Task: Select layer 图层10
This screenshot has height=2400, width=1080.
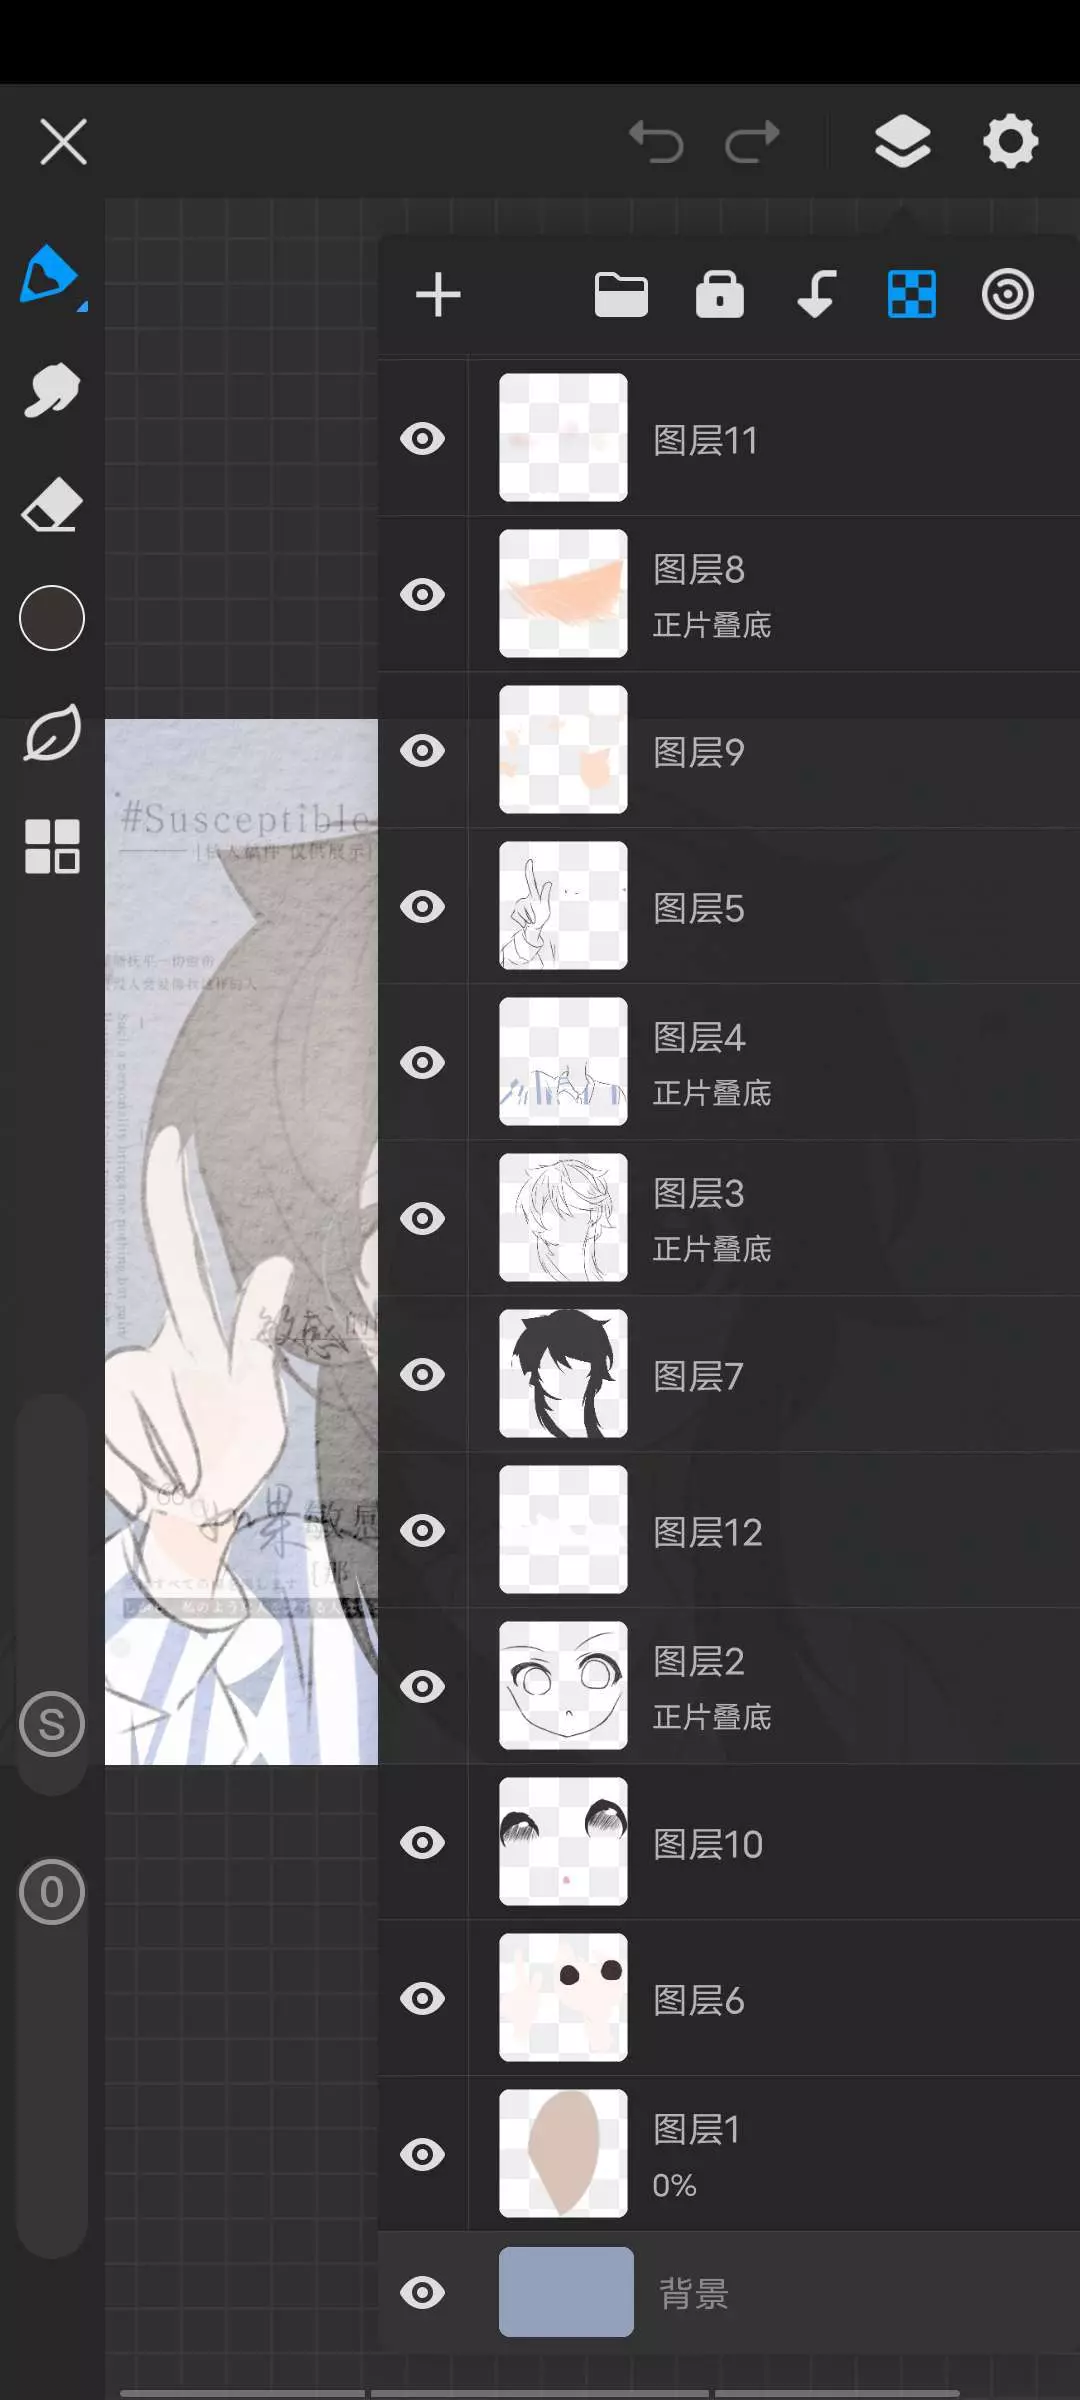Action: [774, 1843]
